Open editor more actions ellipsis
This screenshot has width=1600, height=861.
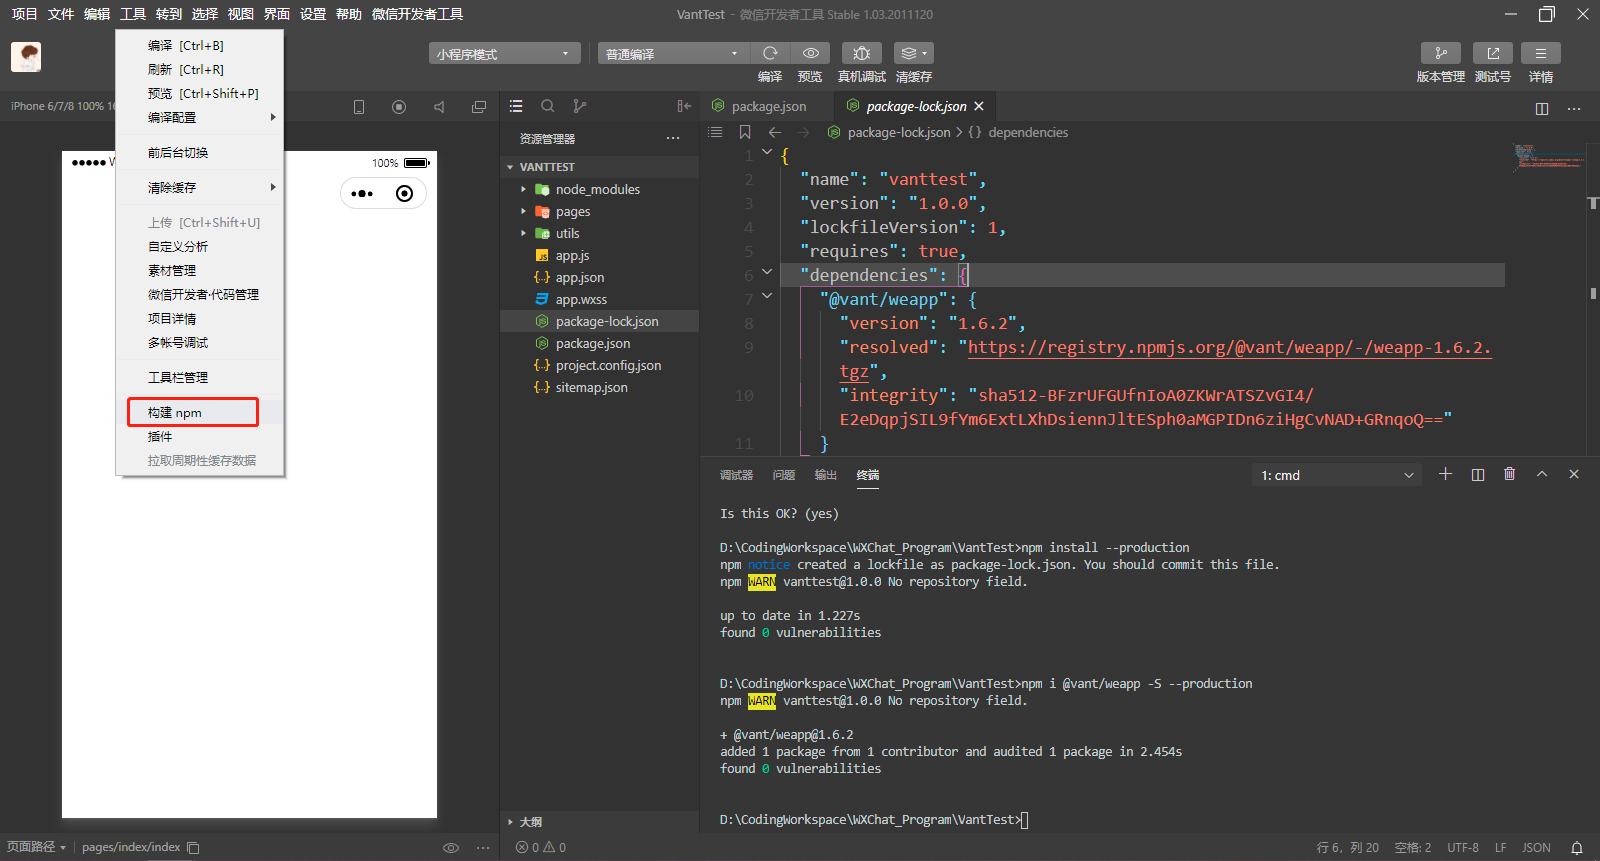click(1574, 108)
